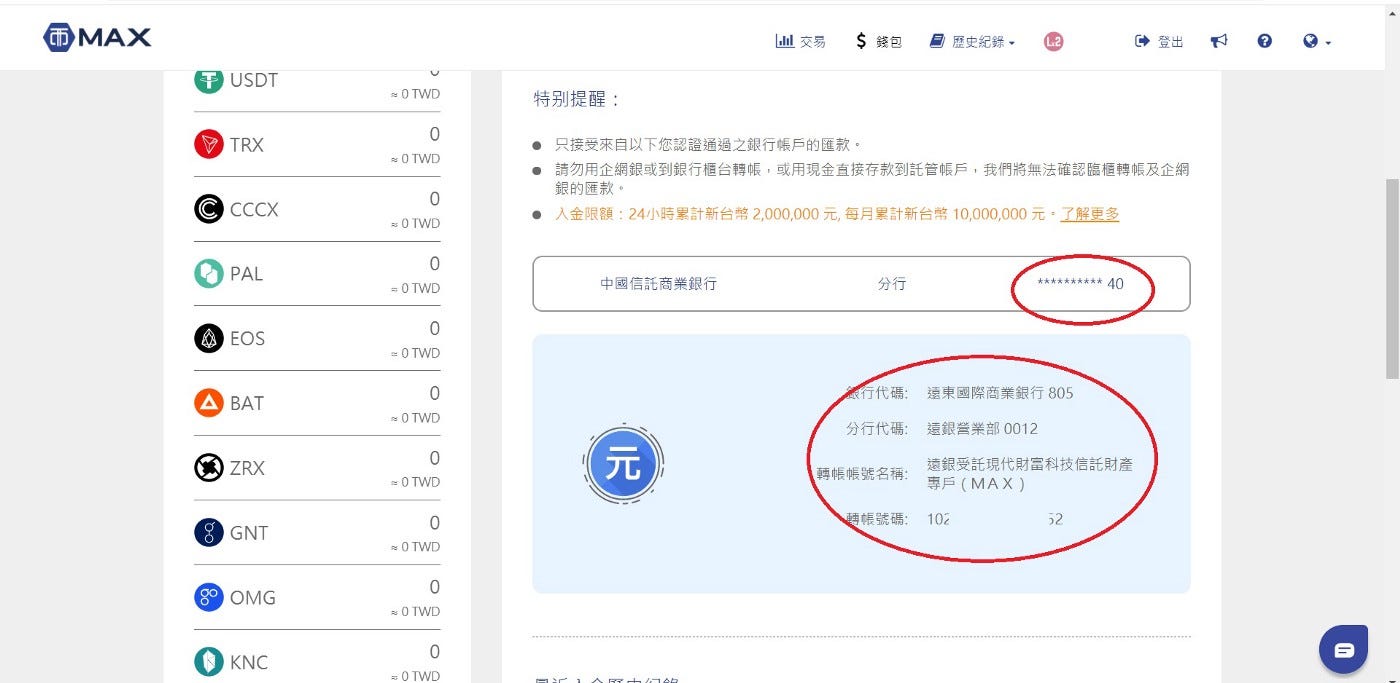Open the 錢包 wallet menu item
Screen dimensions: 1400x683
click(x=879, y=41)
